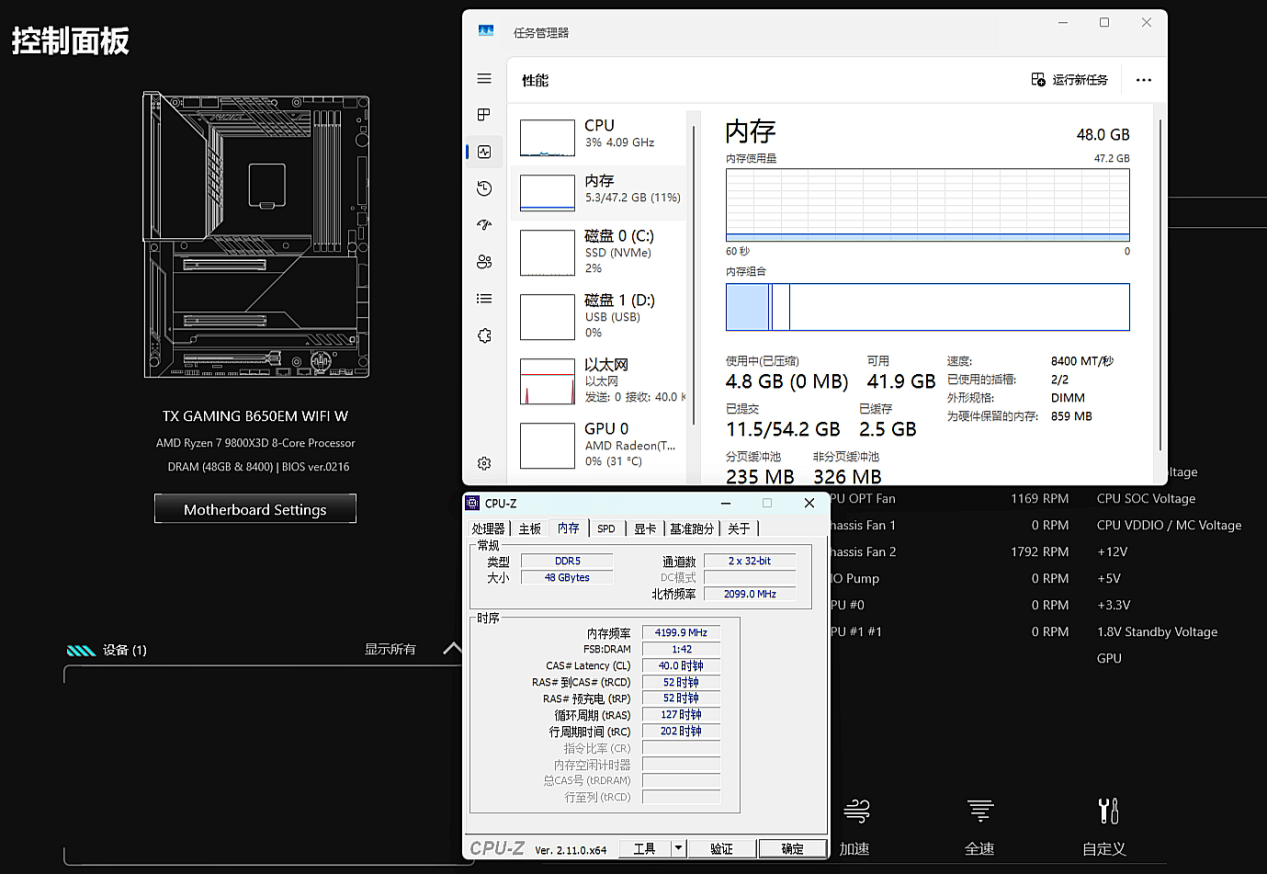The image size is (1267, 874).
Task: Switch to the SPD tab in CPU-Z
Action: 606,528
